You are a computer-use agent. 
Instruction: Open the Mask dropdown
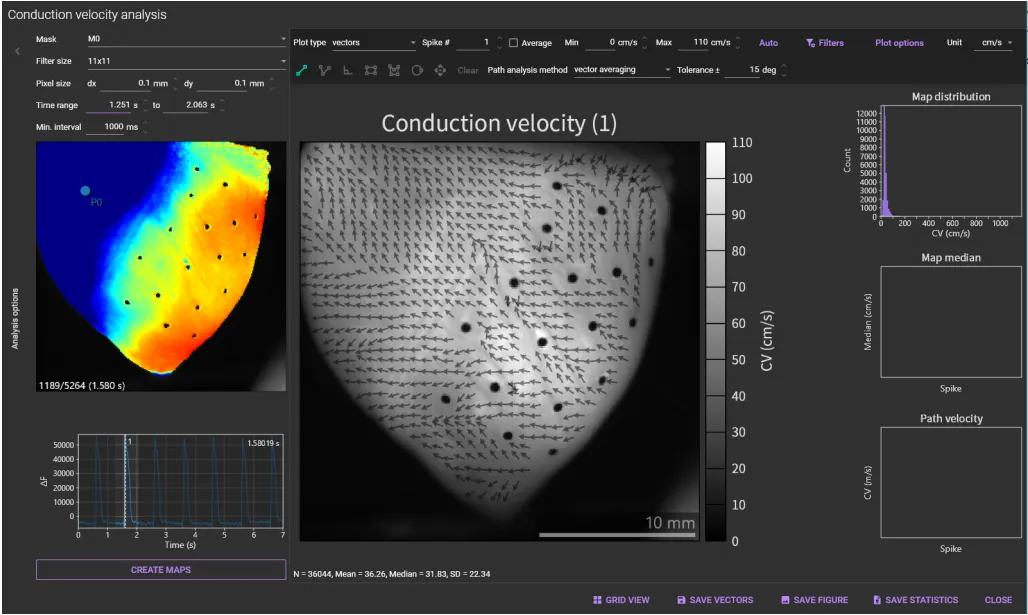click(x=186, y=39)
